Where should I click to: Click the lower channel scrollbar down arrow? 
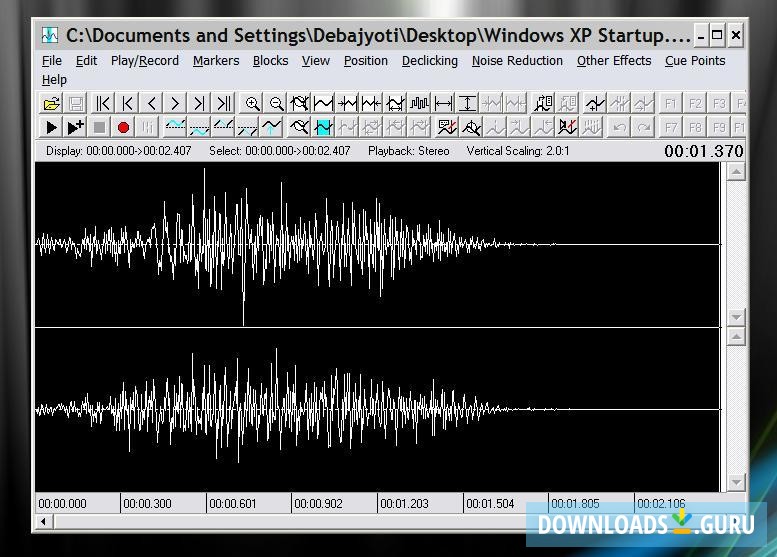[736, 482]
